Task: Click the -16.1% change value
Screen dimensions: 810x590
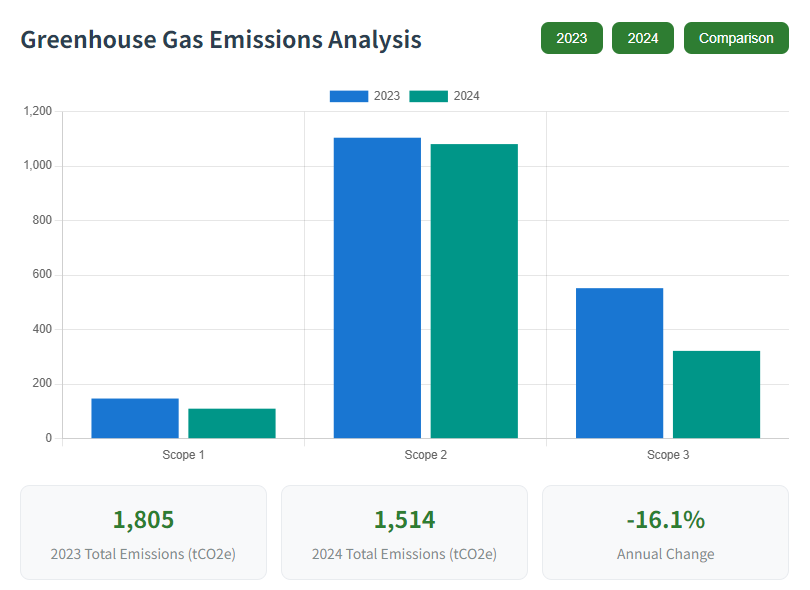Action: [x=665, y=520]
